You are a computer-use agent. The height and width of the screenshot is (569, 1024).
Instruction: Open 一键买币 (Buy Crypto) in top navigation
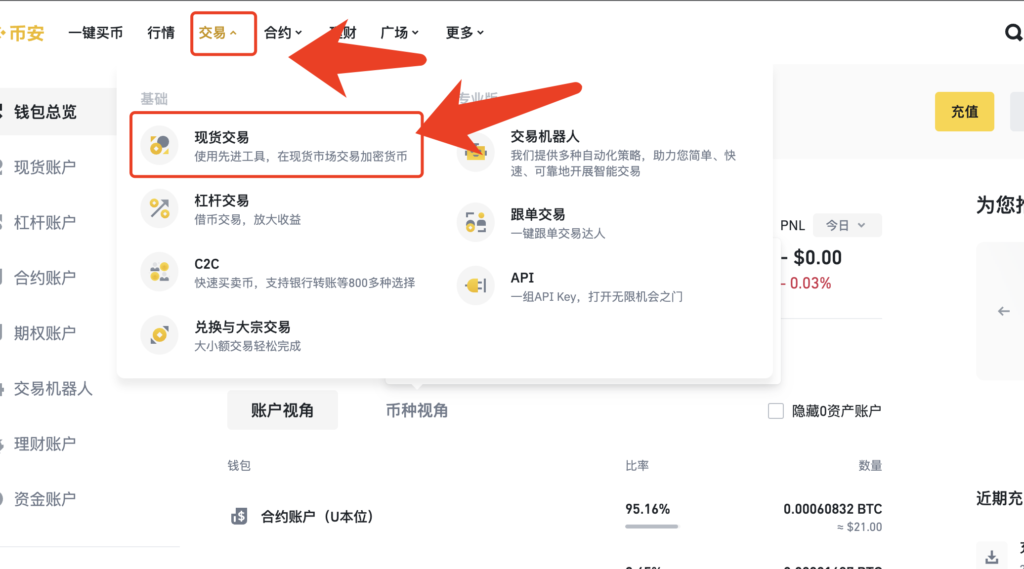pos(95,33)
